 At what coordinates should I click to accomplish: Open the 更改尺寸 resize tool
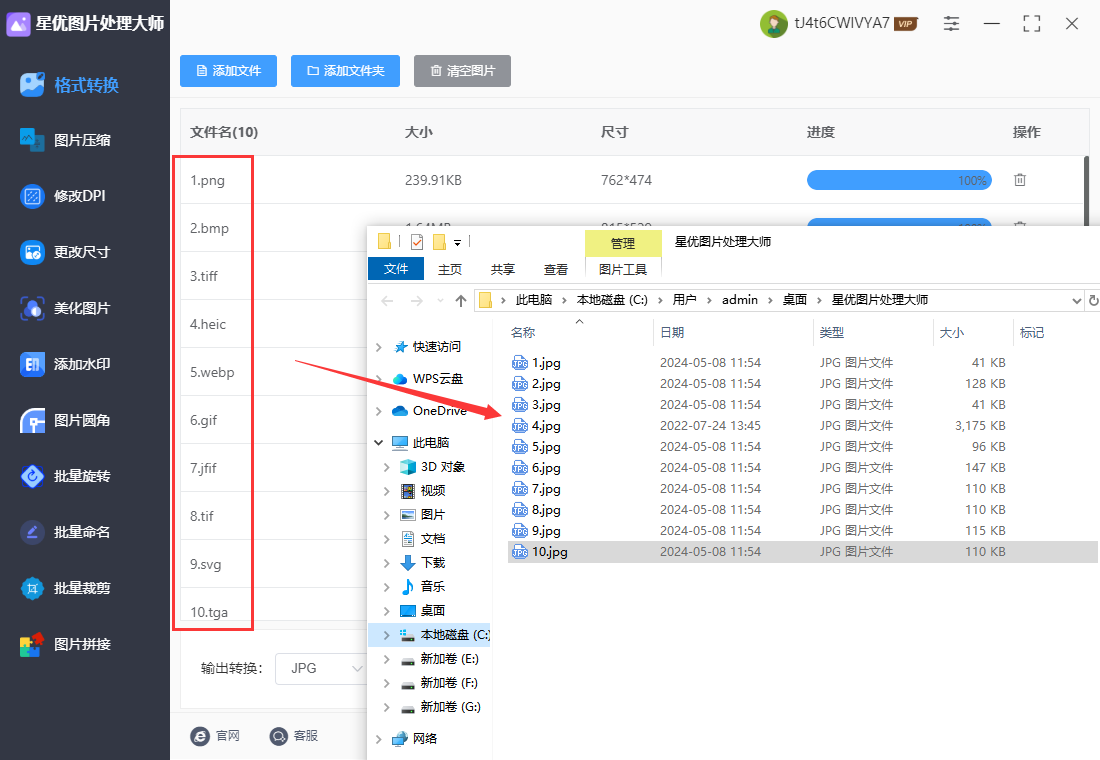point(65,252)
